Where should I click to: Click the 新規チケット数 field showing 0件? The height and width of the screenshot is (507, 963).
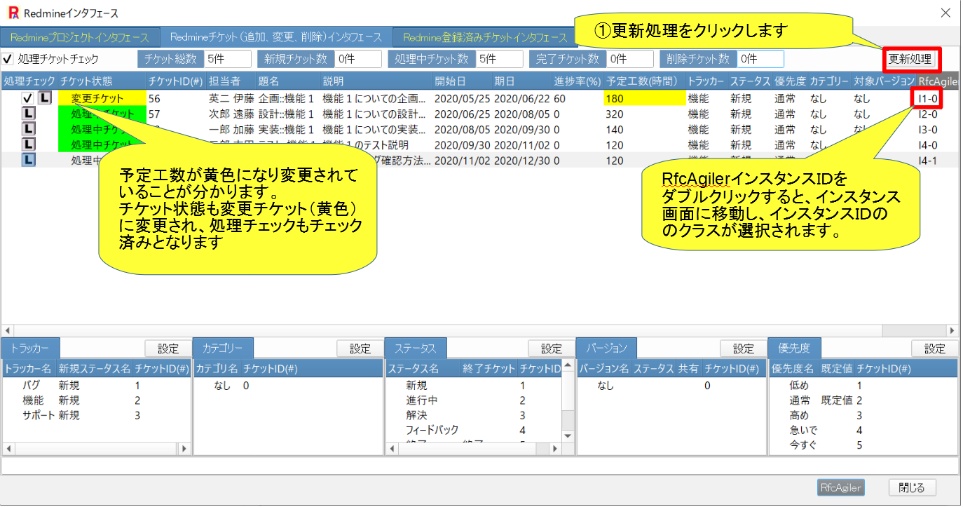pos(358,59)
